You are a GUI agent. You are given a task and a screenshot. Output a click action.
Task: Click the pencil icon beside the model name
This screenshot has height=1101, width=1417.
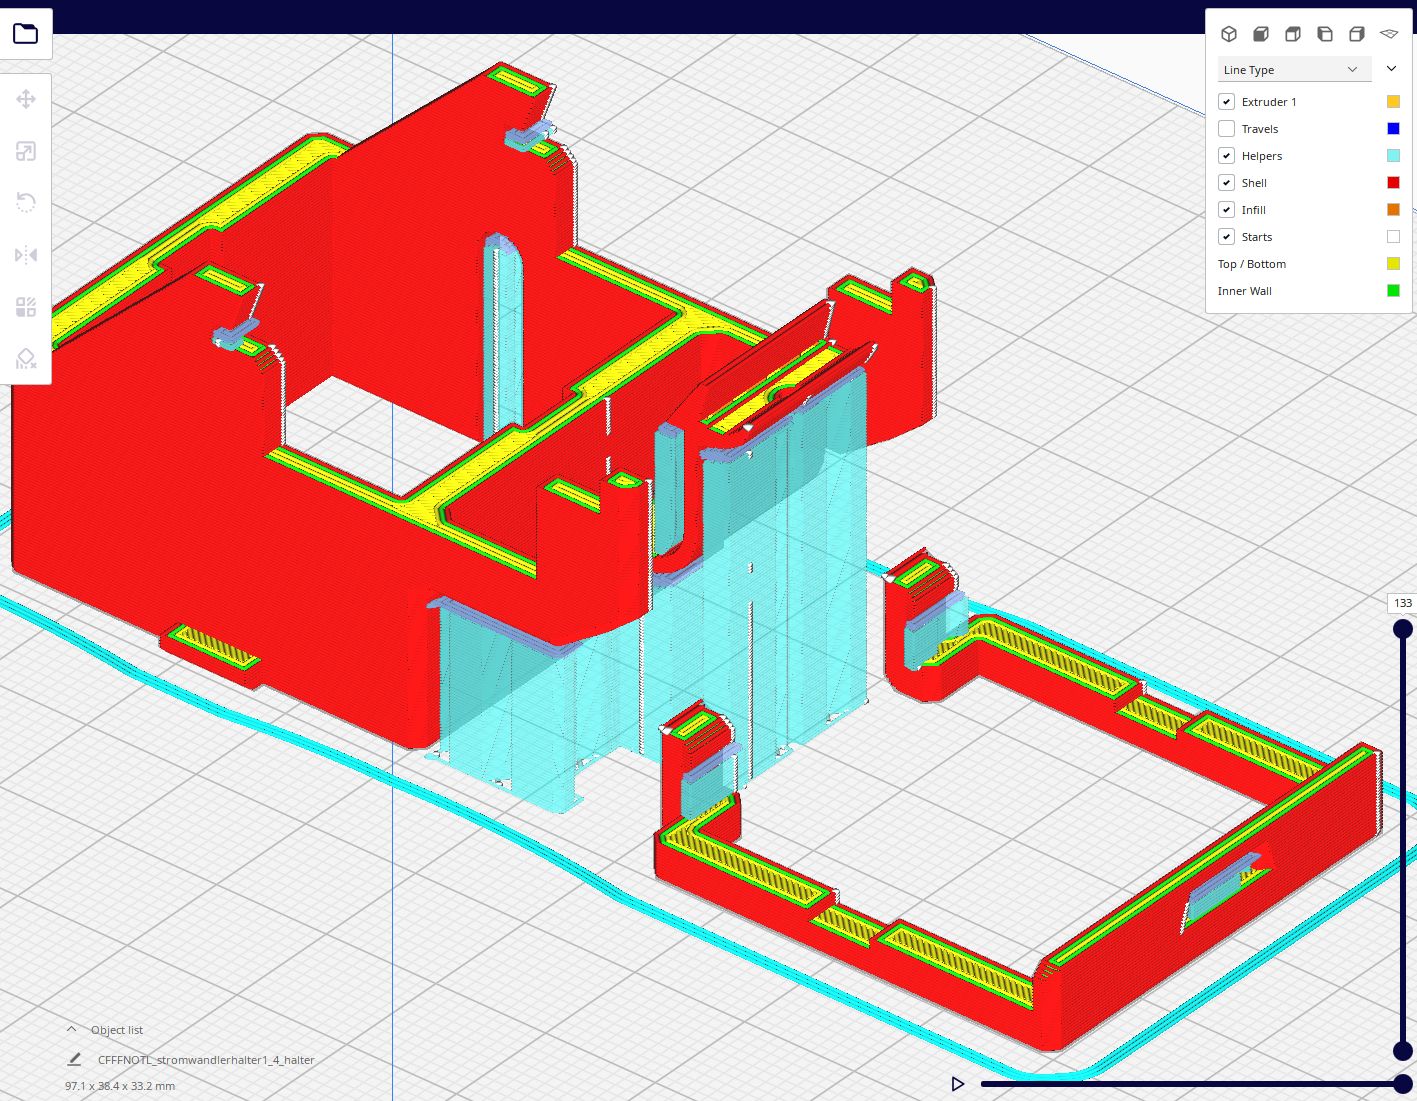[74, 1059]
